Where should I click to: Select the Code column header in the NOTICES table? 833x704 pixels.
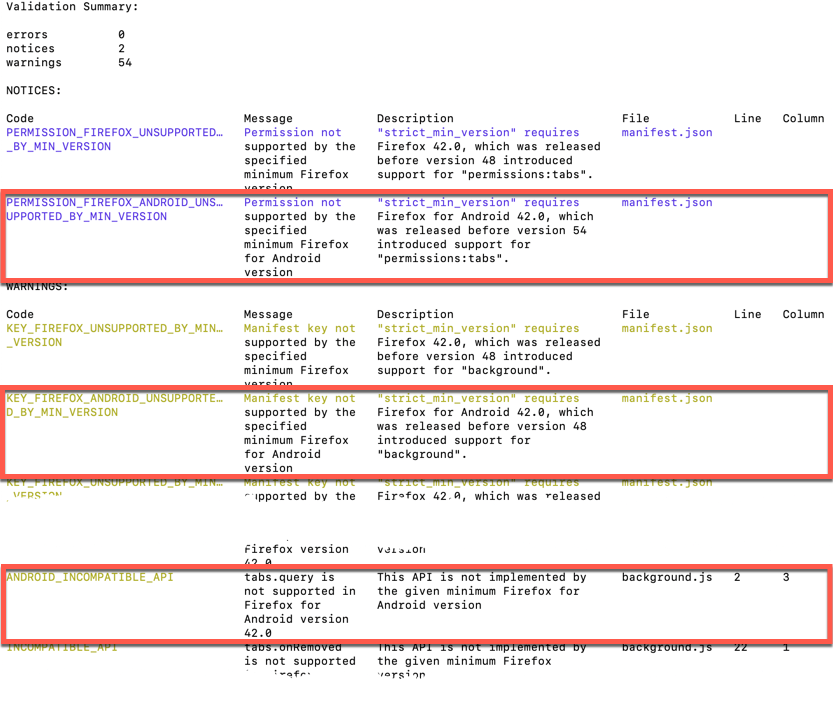click(19, 118)
